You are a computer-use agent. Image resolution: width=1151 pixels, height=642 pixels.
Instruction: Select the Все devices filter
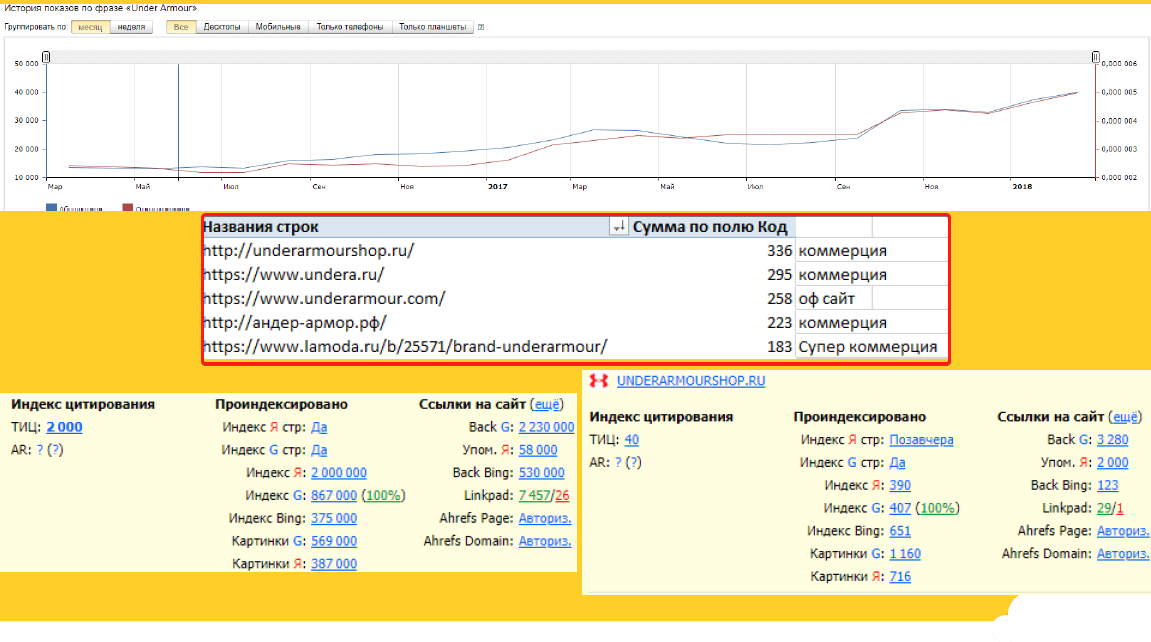tap(181, 27)
